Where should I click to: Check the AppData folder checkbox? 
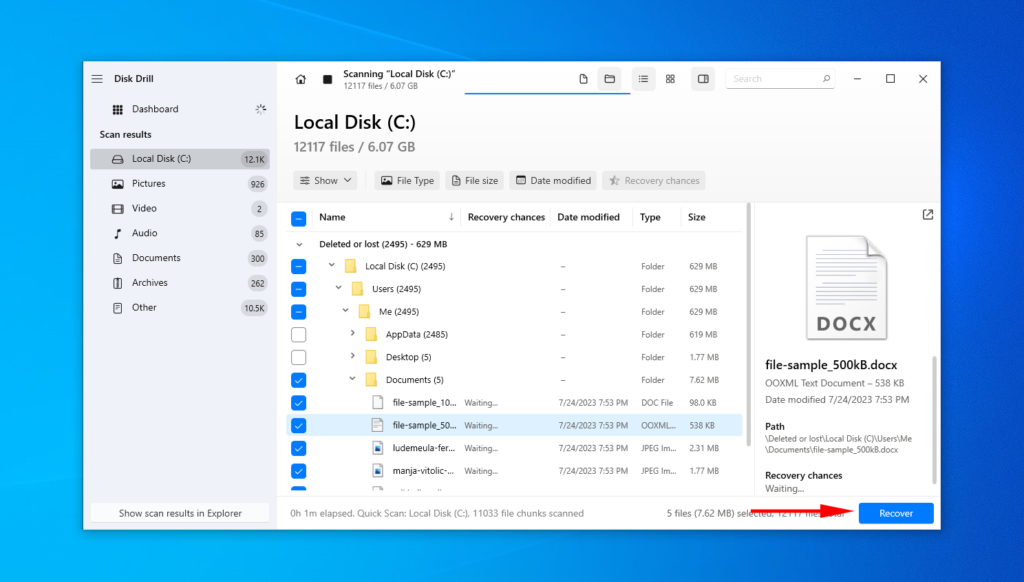(298, 334)
